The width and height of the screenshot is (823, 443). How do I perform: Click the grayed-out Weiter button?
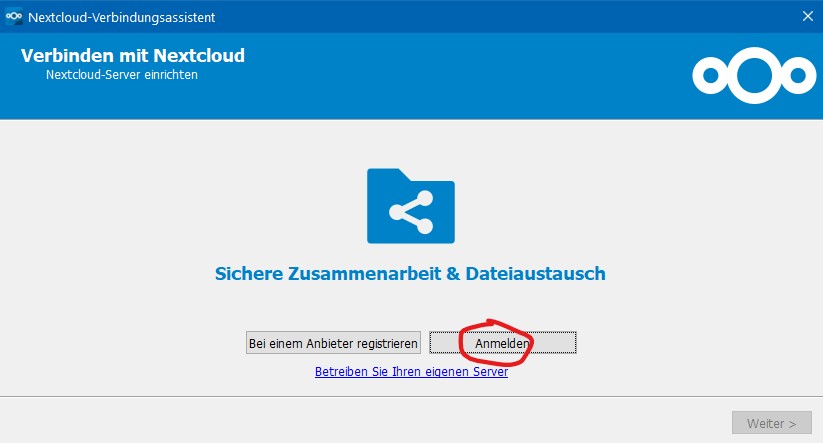[772, 423]
